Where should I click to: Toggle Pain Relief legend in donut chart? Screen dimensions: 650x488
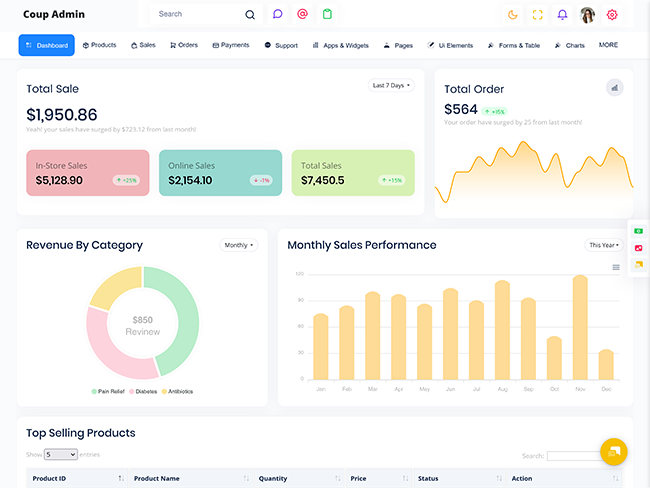[x=109, y=391]
